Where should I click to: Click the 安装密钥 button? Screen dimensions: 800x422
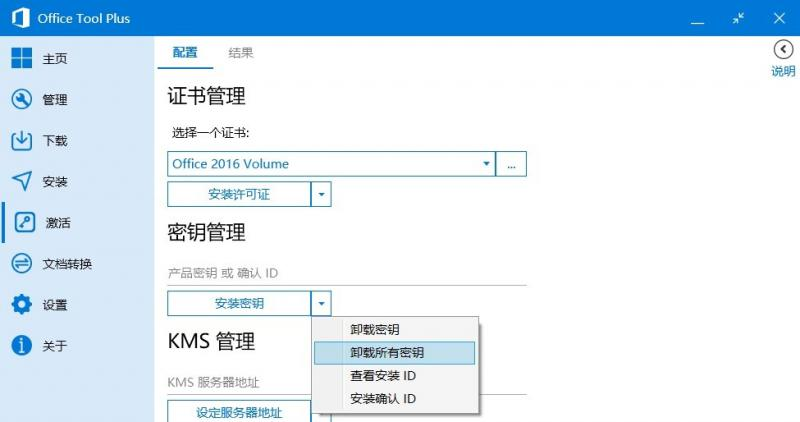click(239, 303)
